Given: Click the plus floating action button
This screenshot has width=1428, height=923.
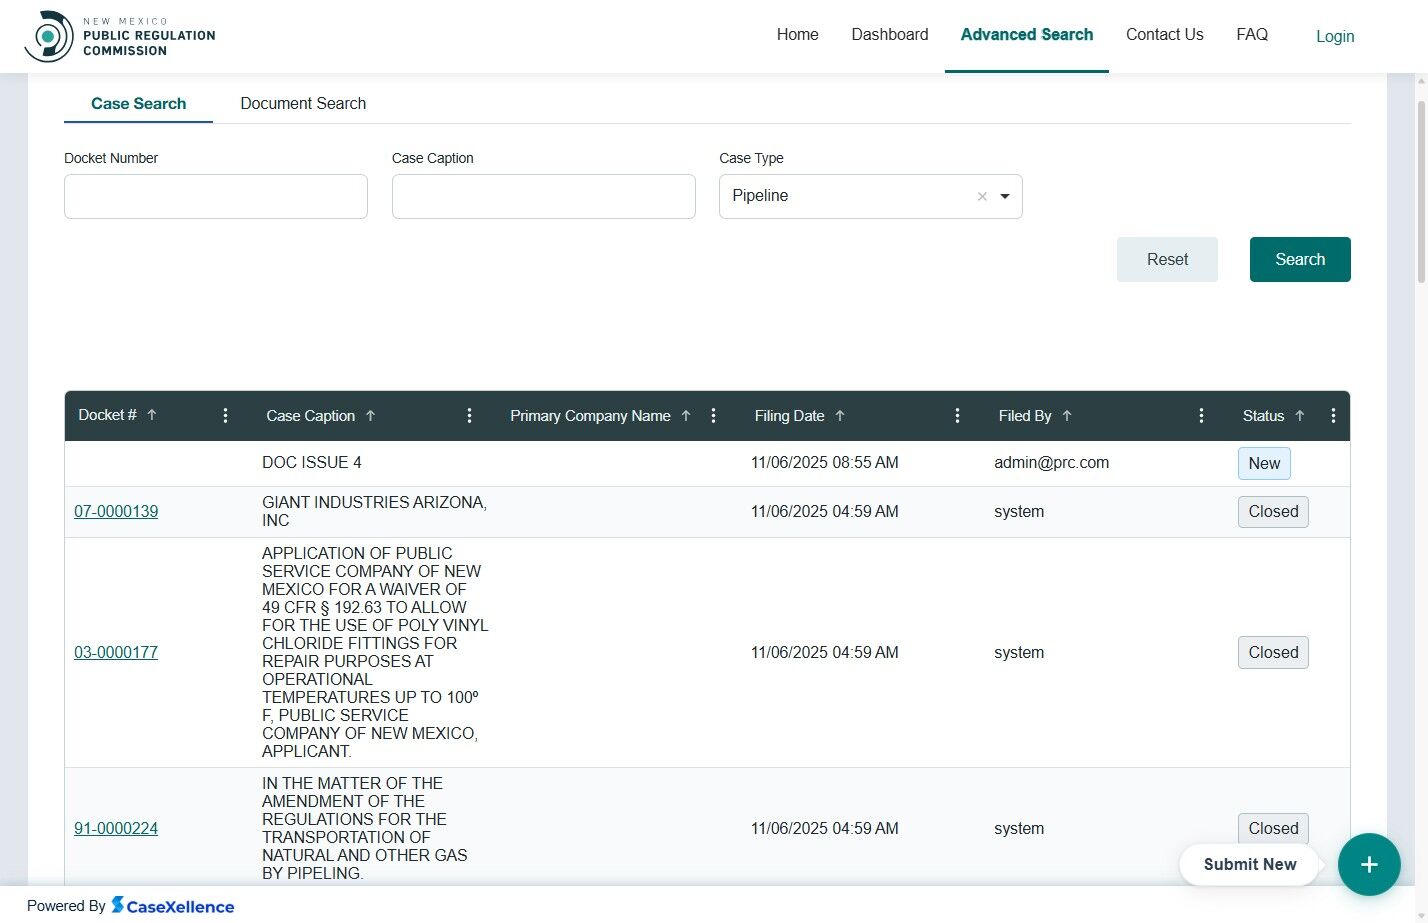Looking at the screenshot, I should click(x=1369, y=865).
